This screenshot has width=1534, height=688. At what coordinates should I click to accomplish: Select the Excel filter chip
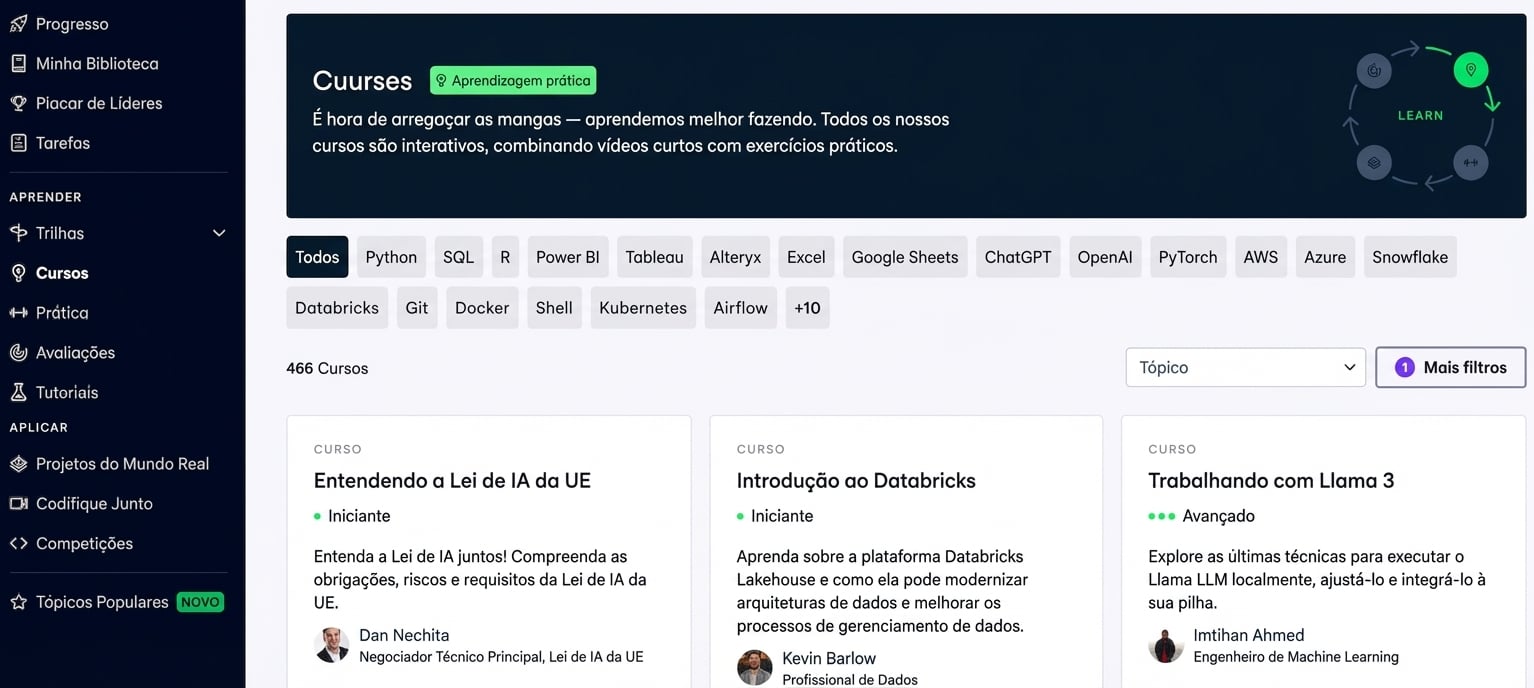806,257
